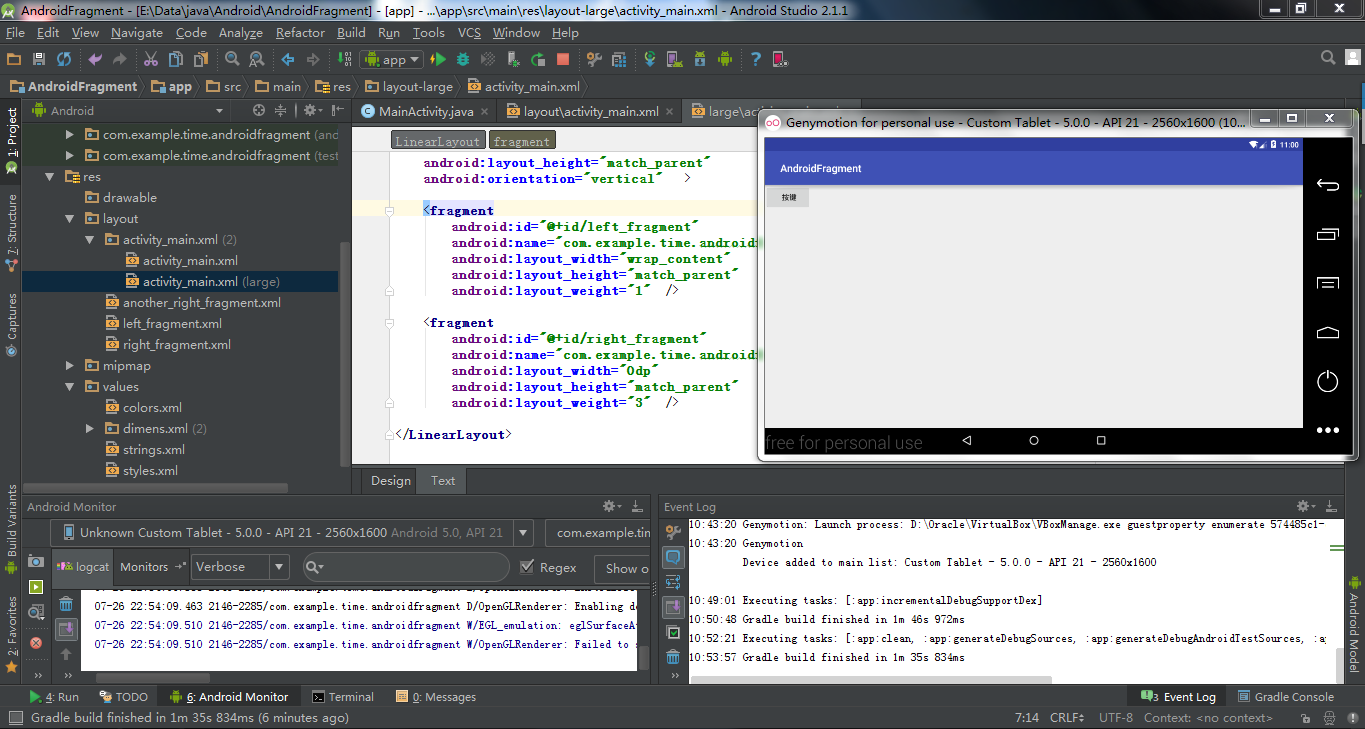This screenshot has width=1365, height=729.
Task: Open Event Log settings wrench icon
Action: point(674,531)
